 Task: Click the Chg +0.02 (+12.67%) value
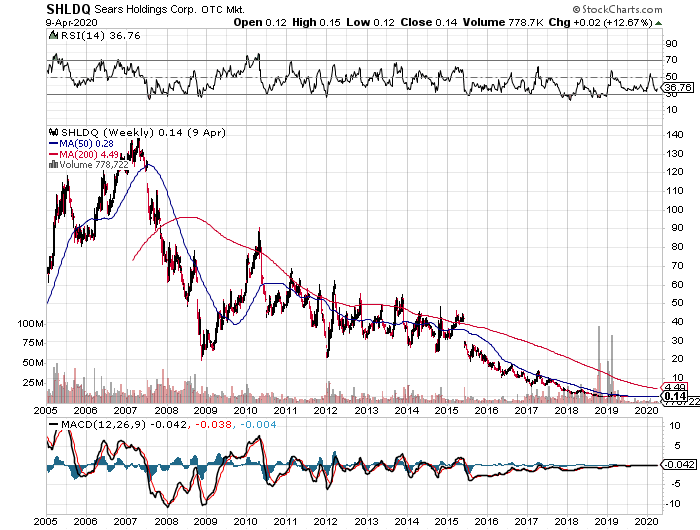point(600,22)
